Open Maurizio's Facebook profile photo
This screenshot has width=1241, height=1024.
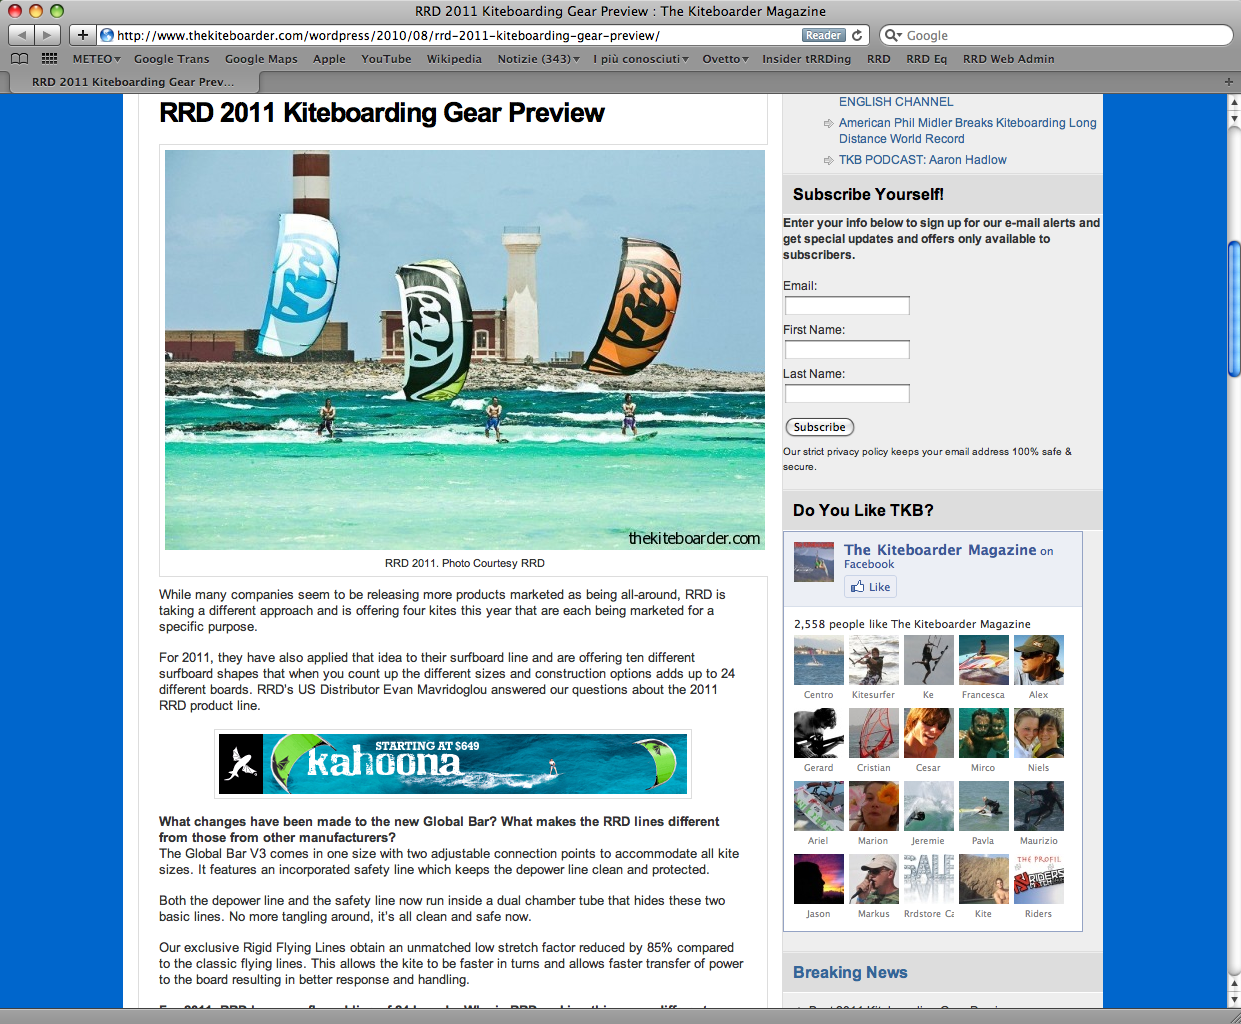tap(1039, 806)
